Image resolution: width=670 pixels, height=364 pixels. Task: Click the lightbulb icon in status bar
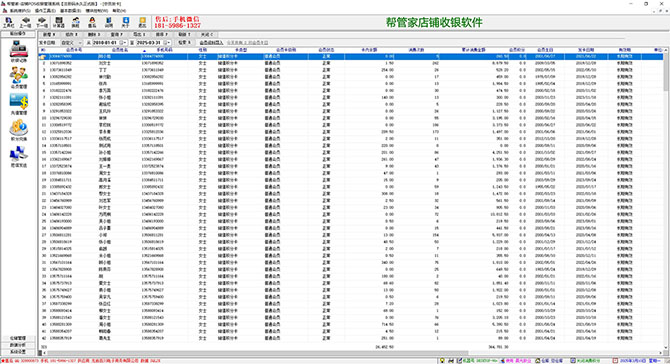coord(442,361)
